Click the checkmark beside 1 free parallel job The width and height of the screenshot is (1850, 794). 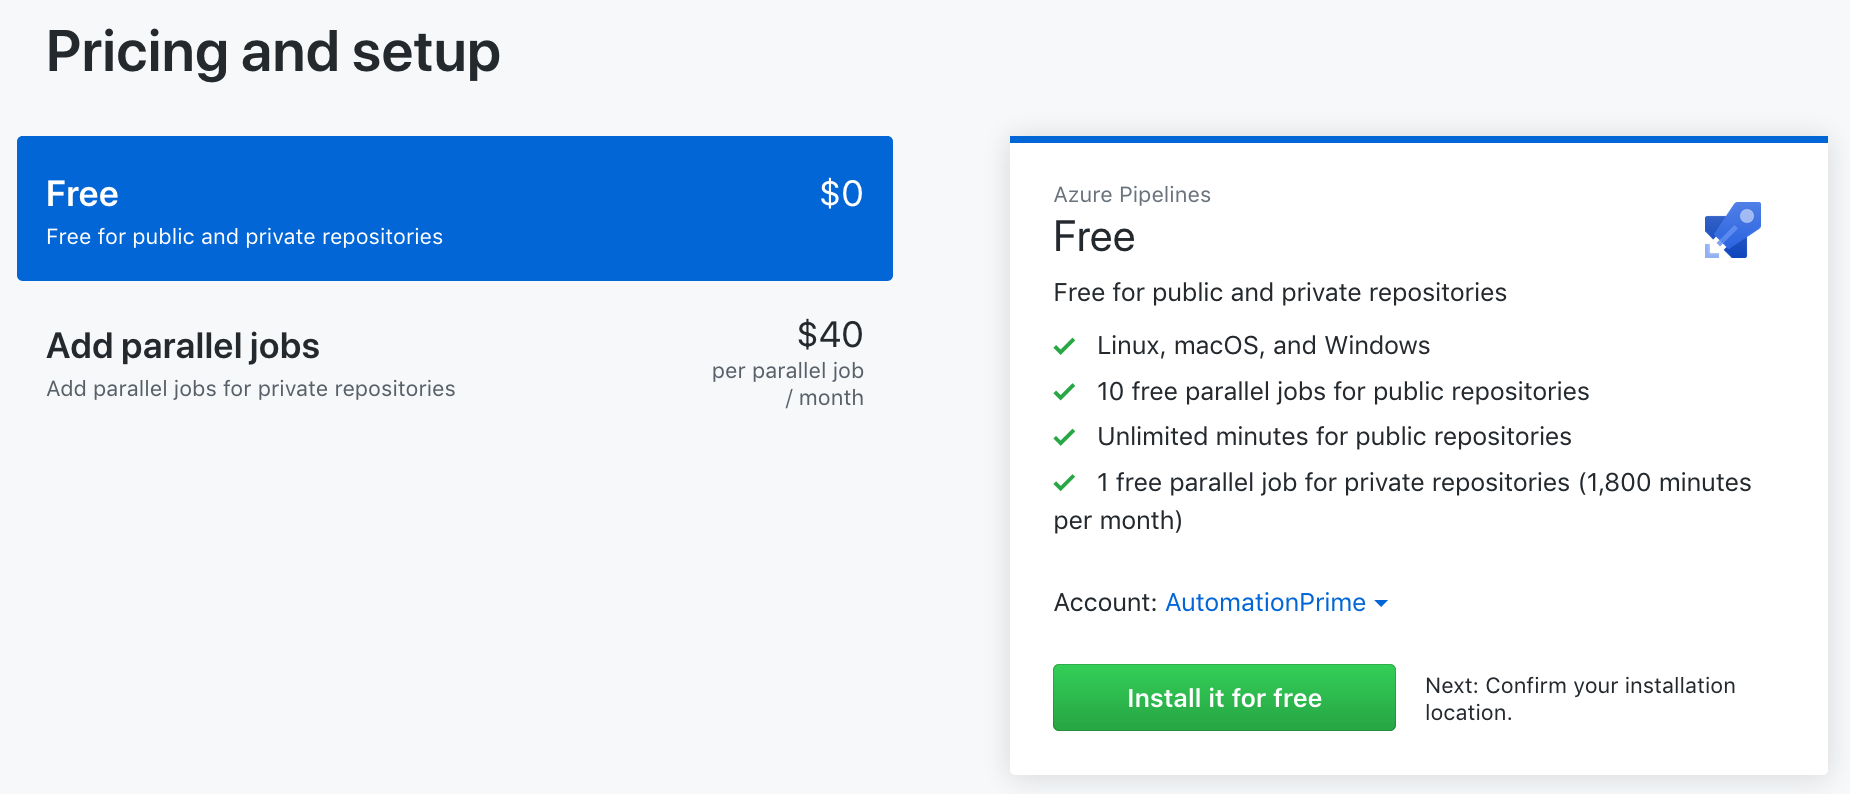pos(1064,483)
